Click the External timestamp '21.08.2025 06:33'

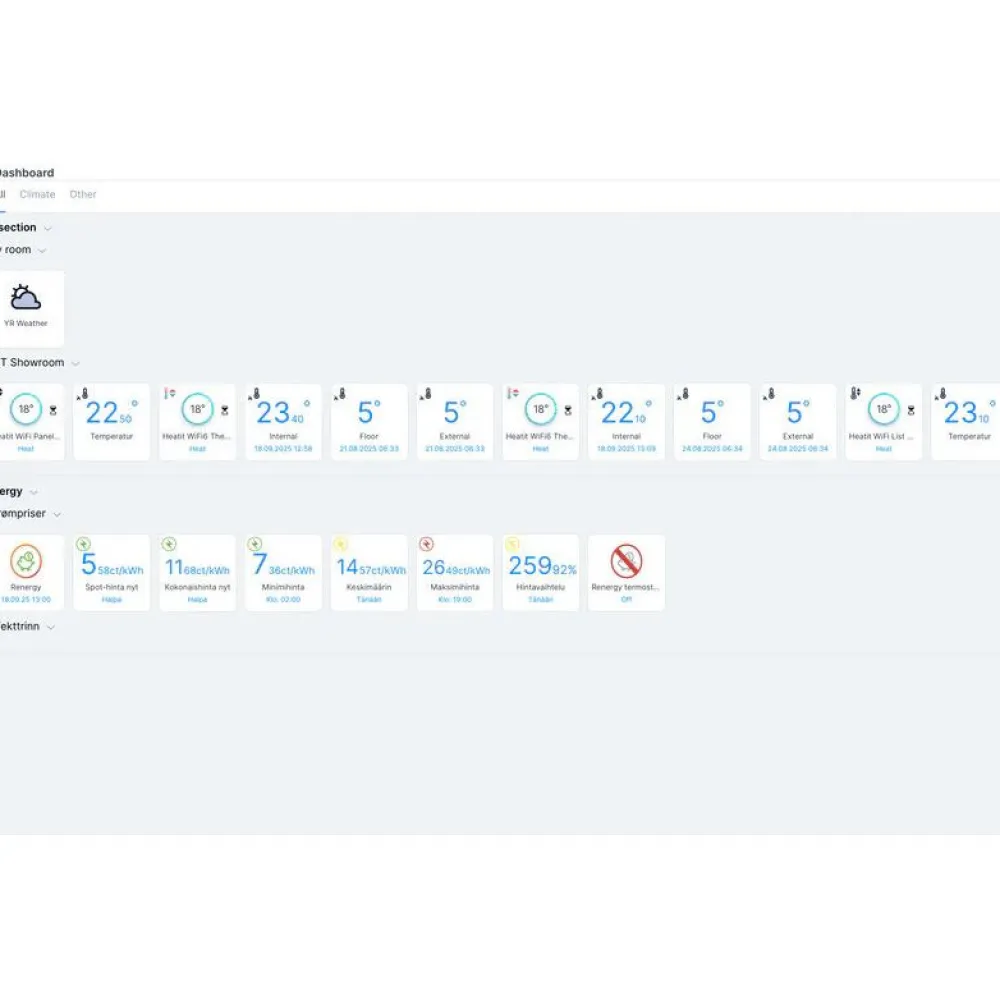tap(455, 449)
